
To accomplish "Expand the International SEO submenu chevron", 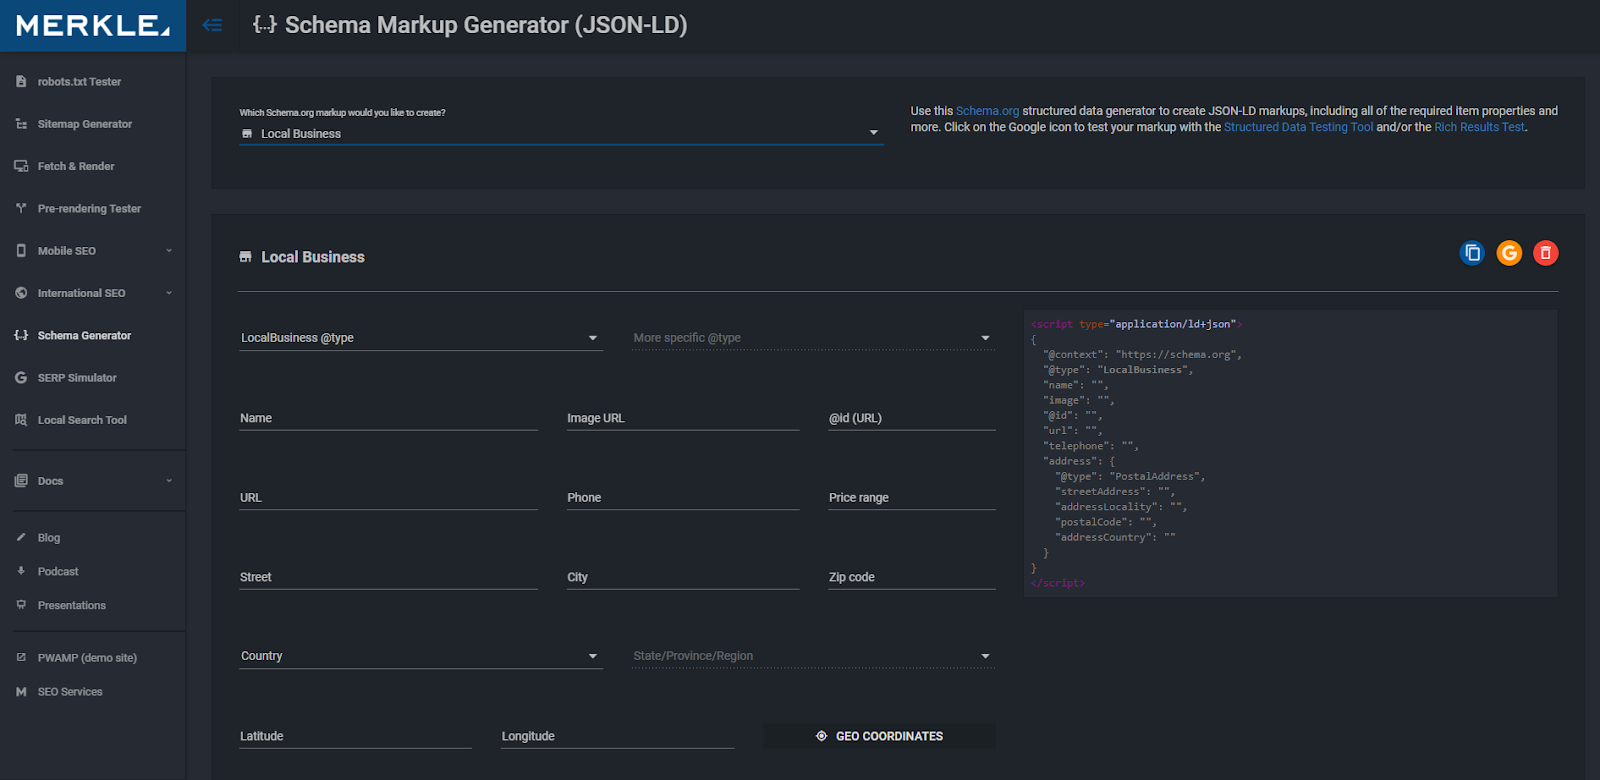I will tap(169, 293).
